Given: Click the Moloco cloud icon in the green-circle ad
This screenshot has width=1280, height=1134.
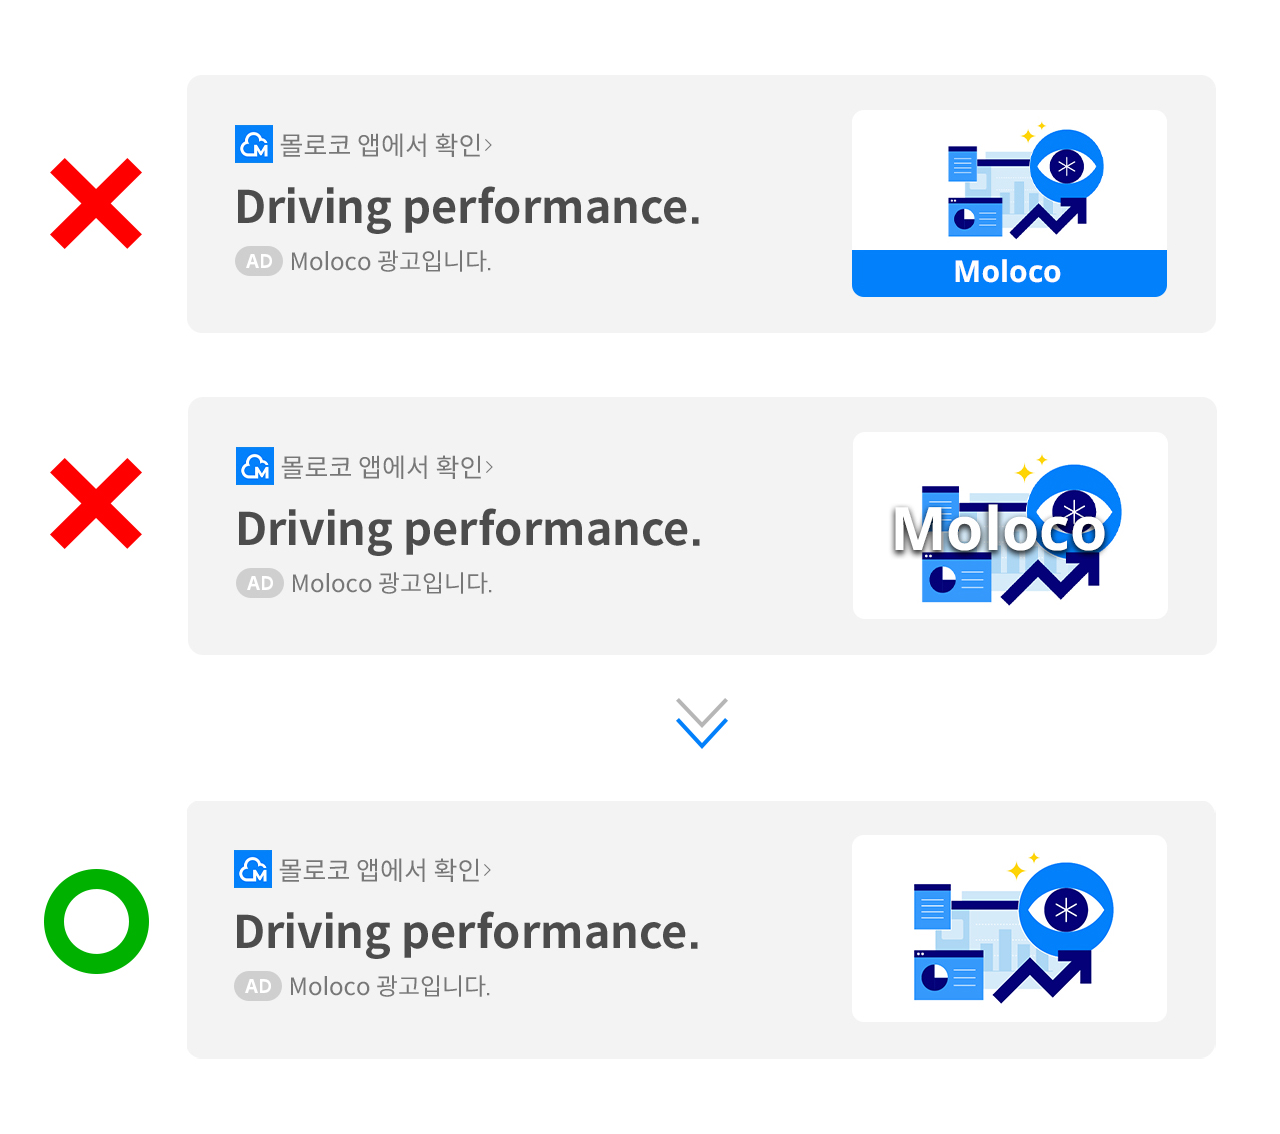Looking at the screenshot, I should 253,869.
